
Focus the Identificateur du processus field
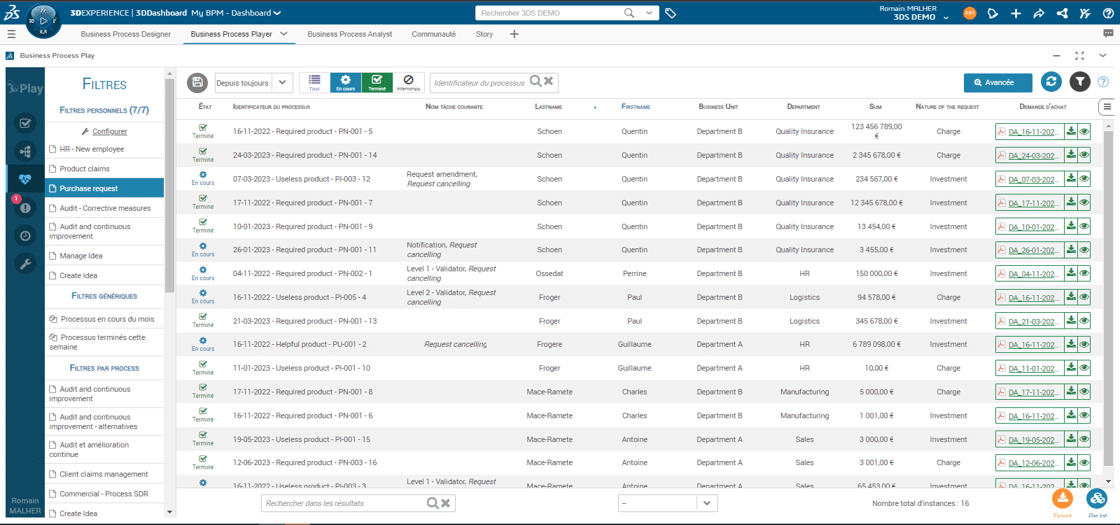pos(479,83)
